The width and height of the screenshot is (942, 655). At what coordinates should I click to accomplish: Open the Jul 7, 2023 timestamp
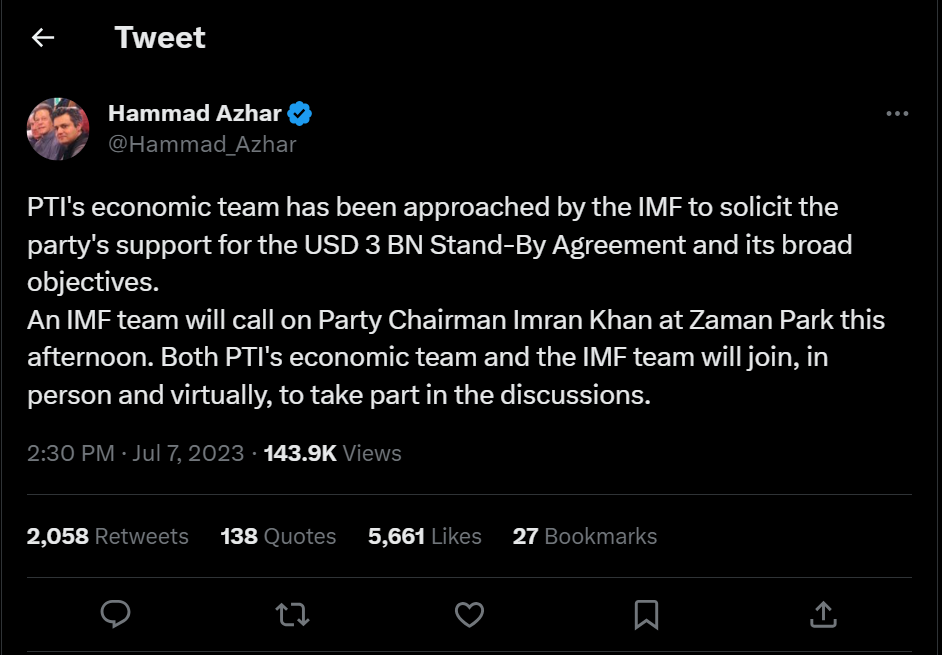(185, 453)
